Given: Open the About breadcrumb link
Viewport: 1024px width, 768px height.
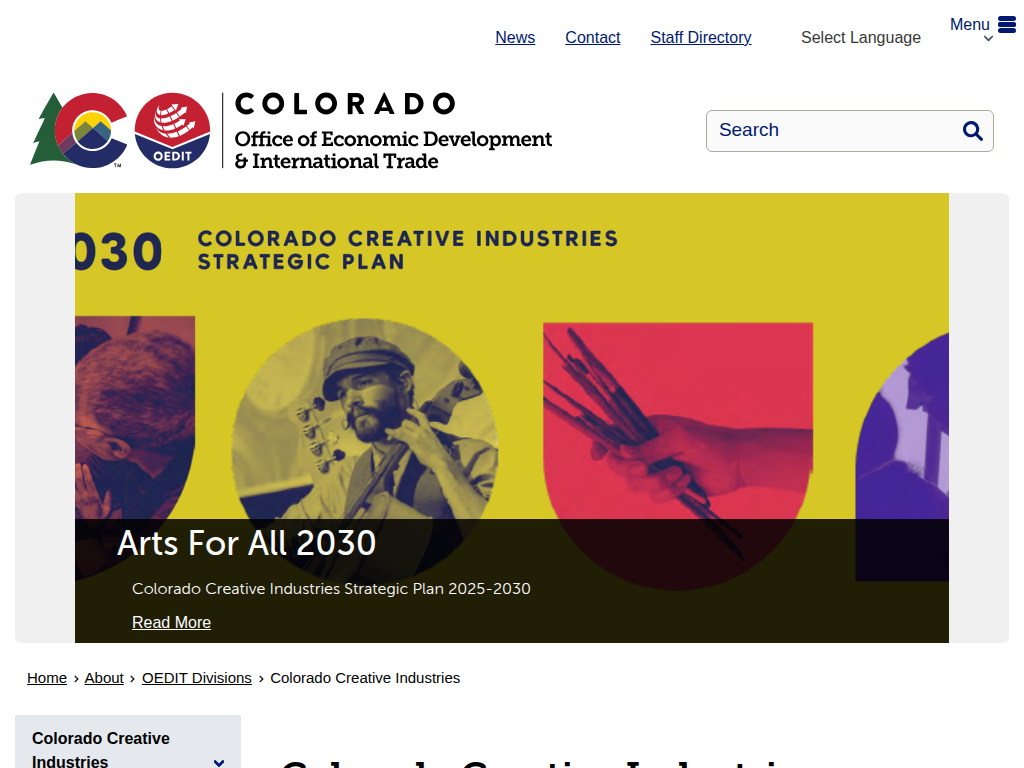Looking at the screenshot, I should tap(104, 678).
